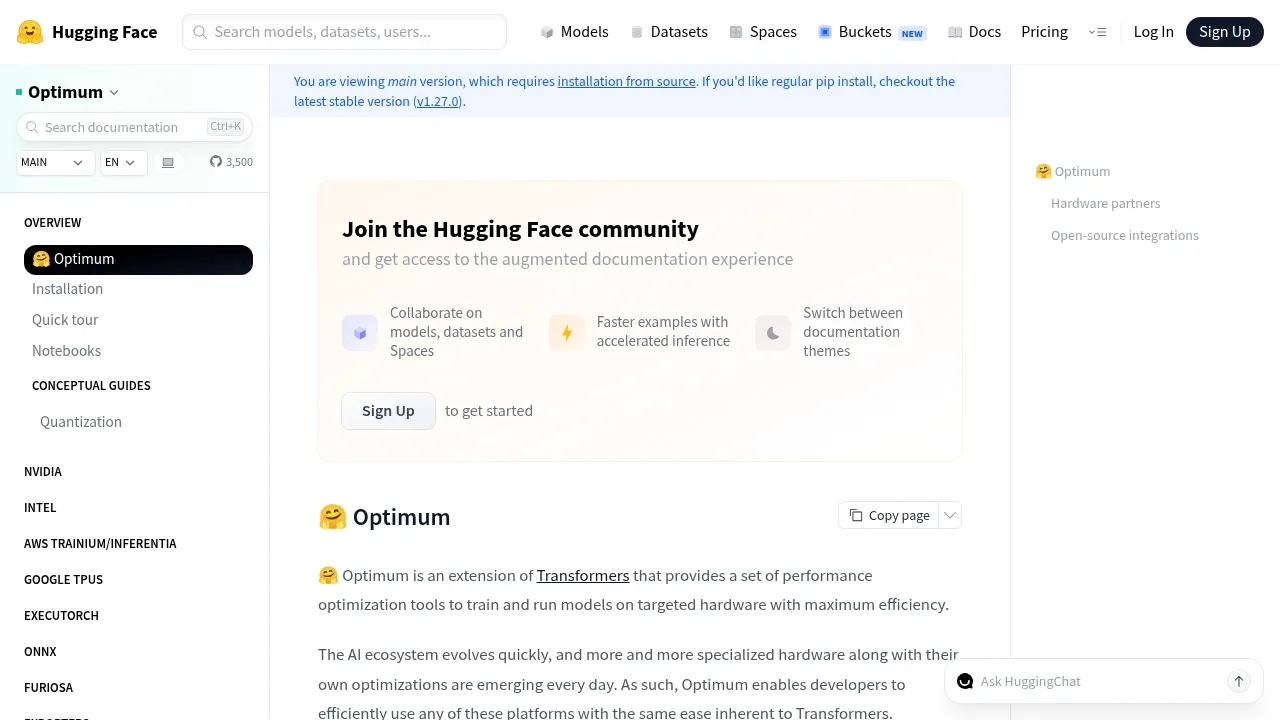
Task: Click the dark Sign Up button in header
Action: click(1224, 32)
